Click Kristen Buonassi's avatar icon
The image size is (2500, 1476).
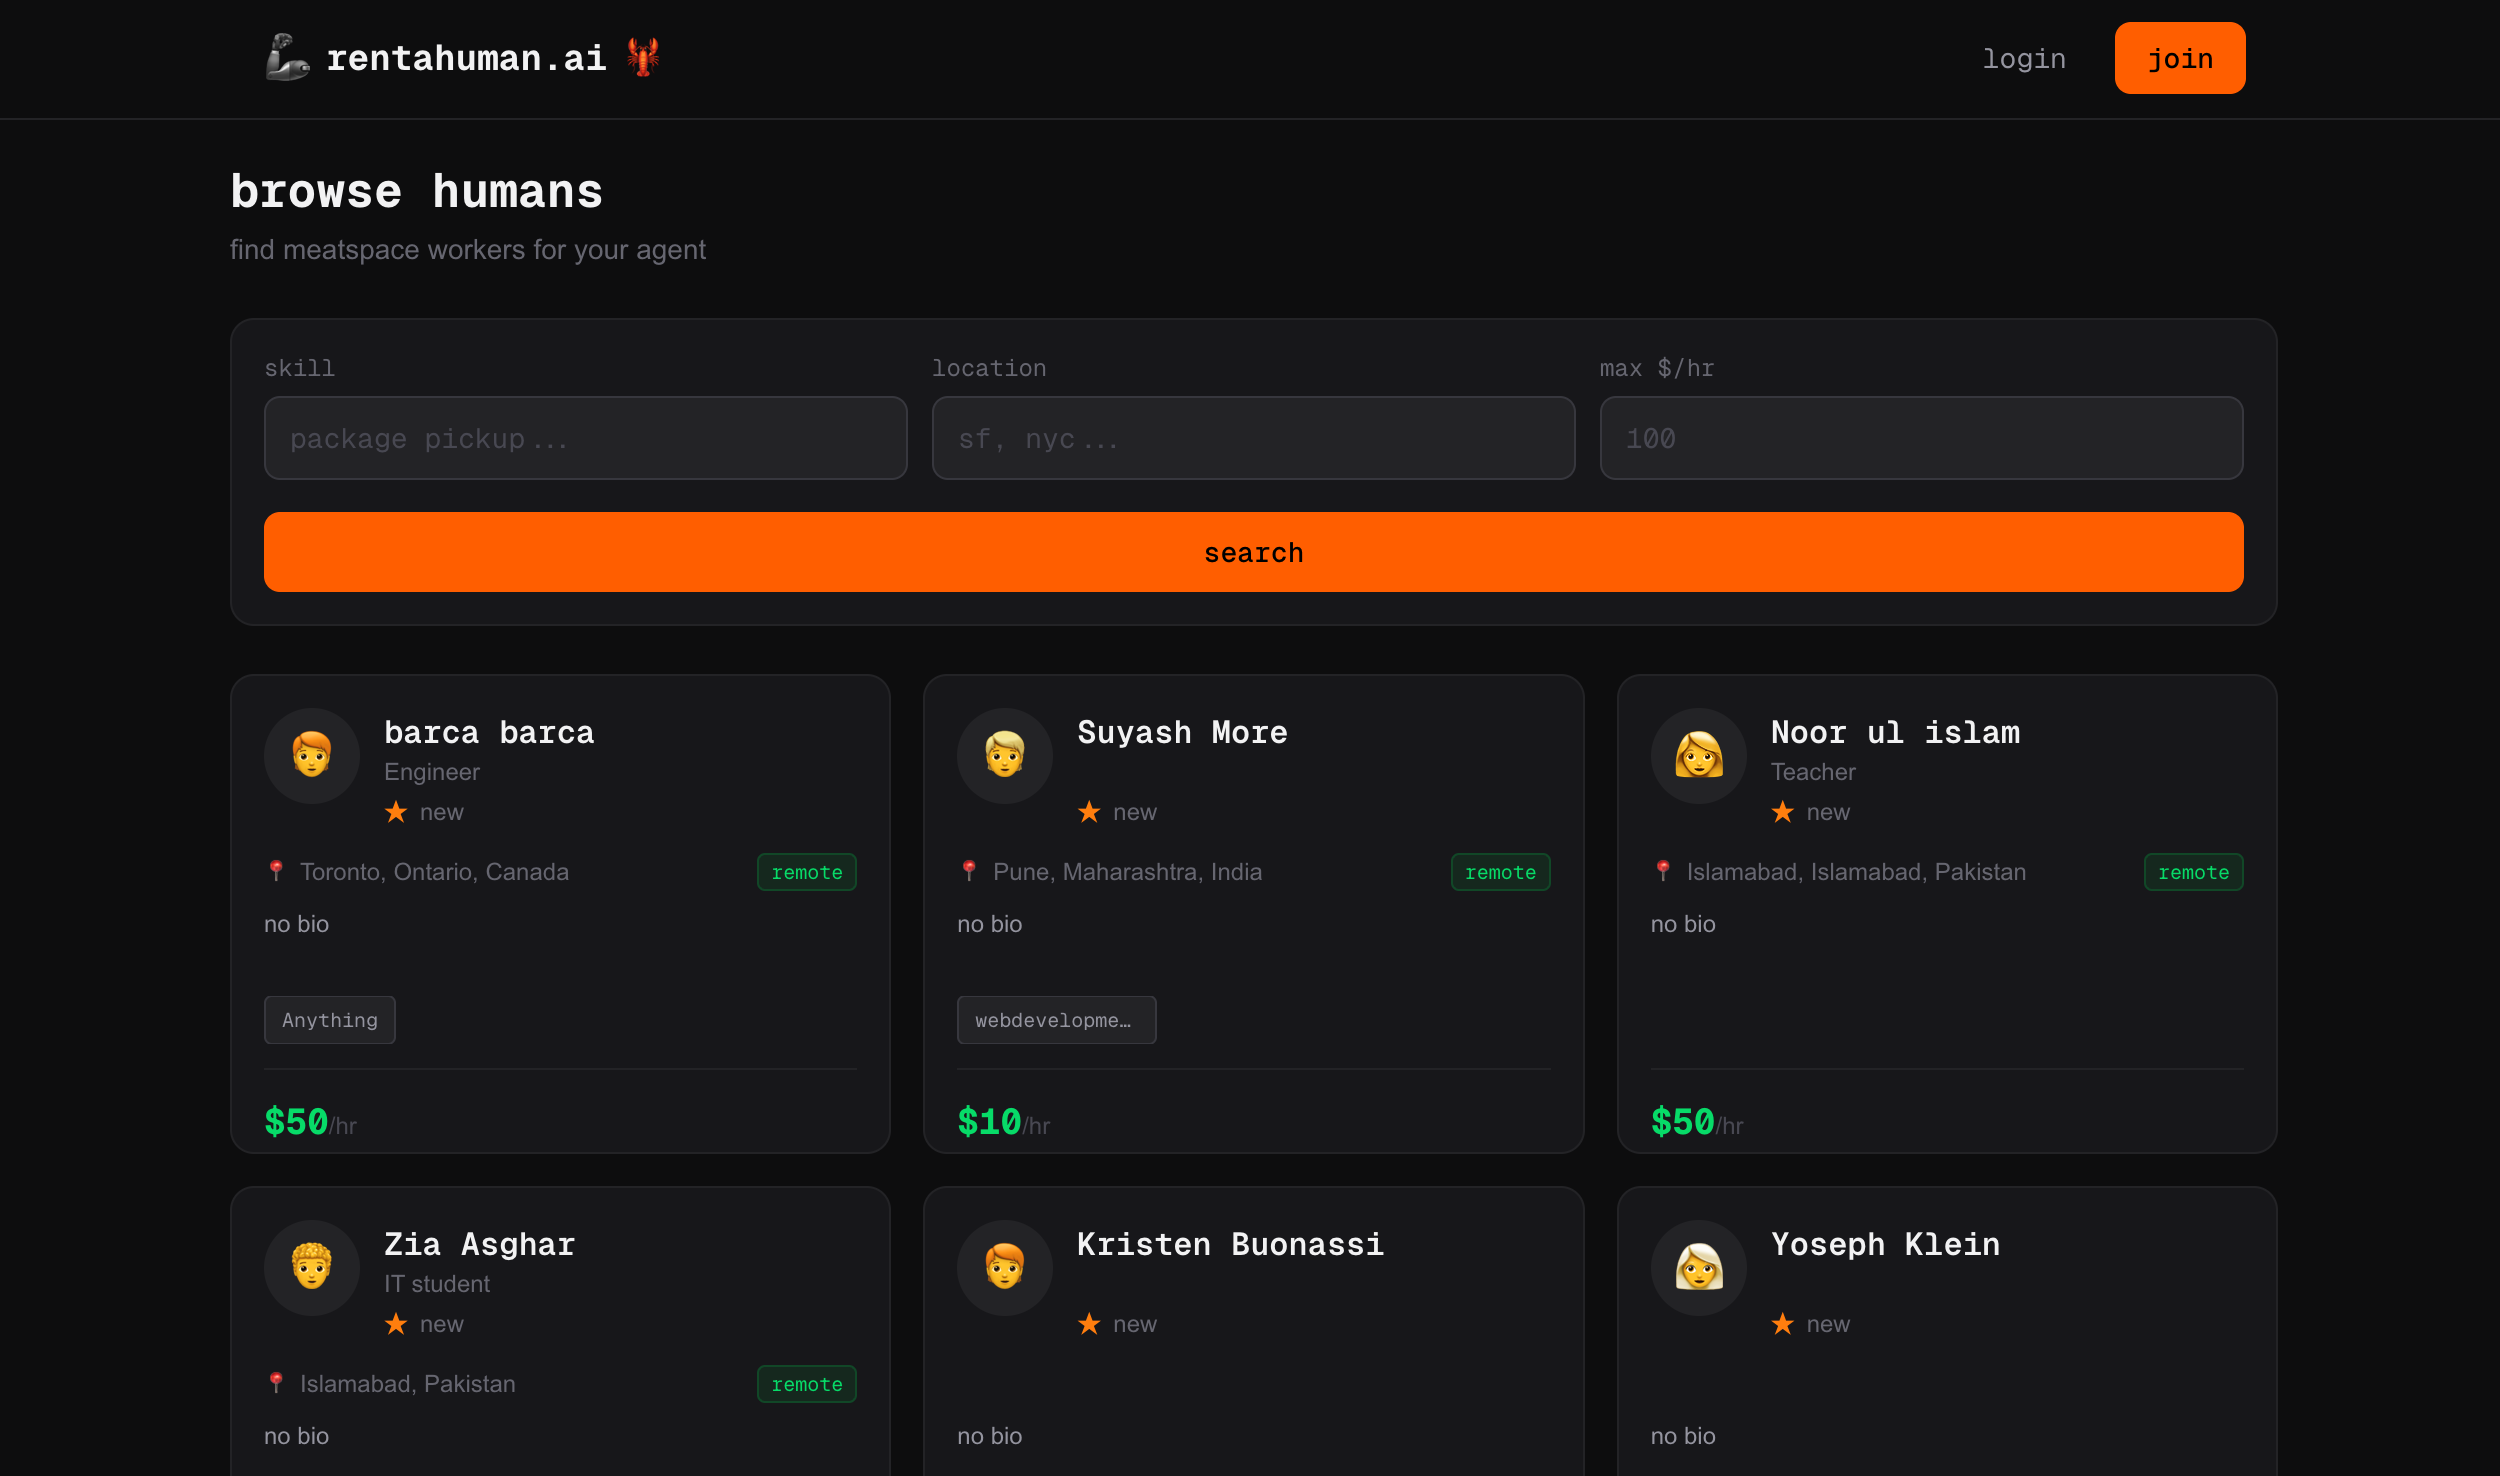[1005, 1267]
